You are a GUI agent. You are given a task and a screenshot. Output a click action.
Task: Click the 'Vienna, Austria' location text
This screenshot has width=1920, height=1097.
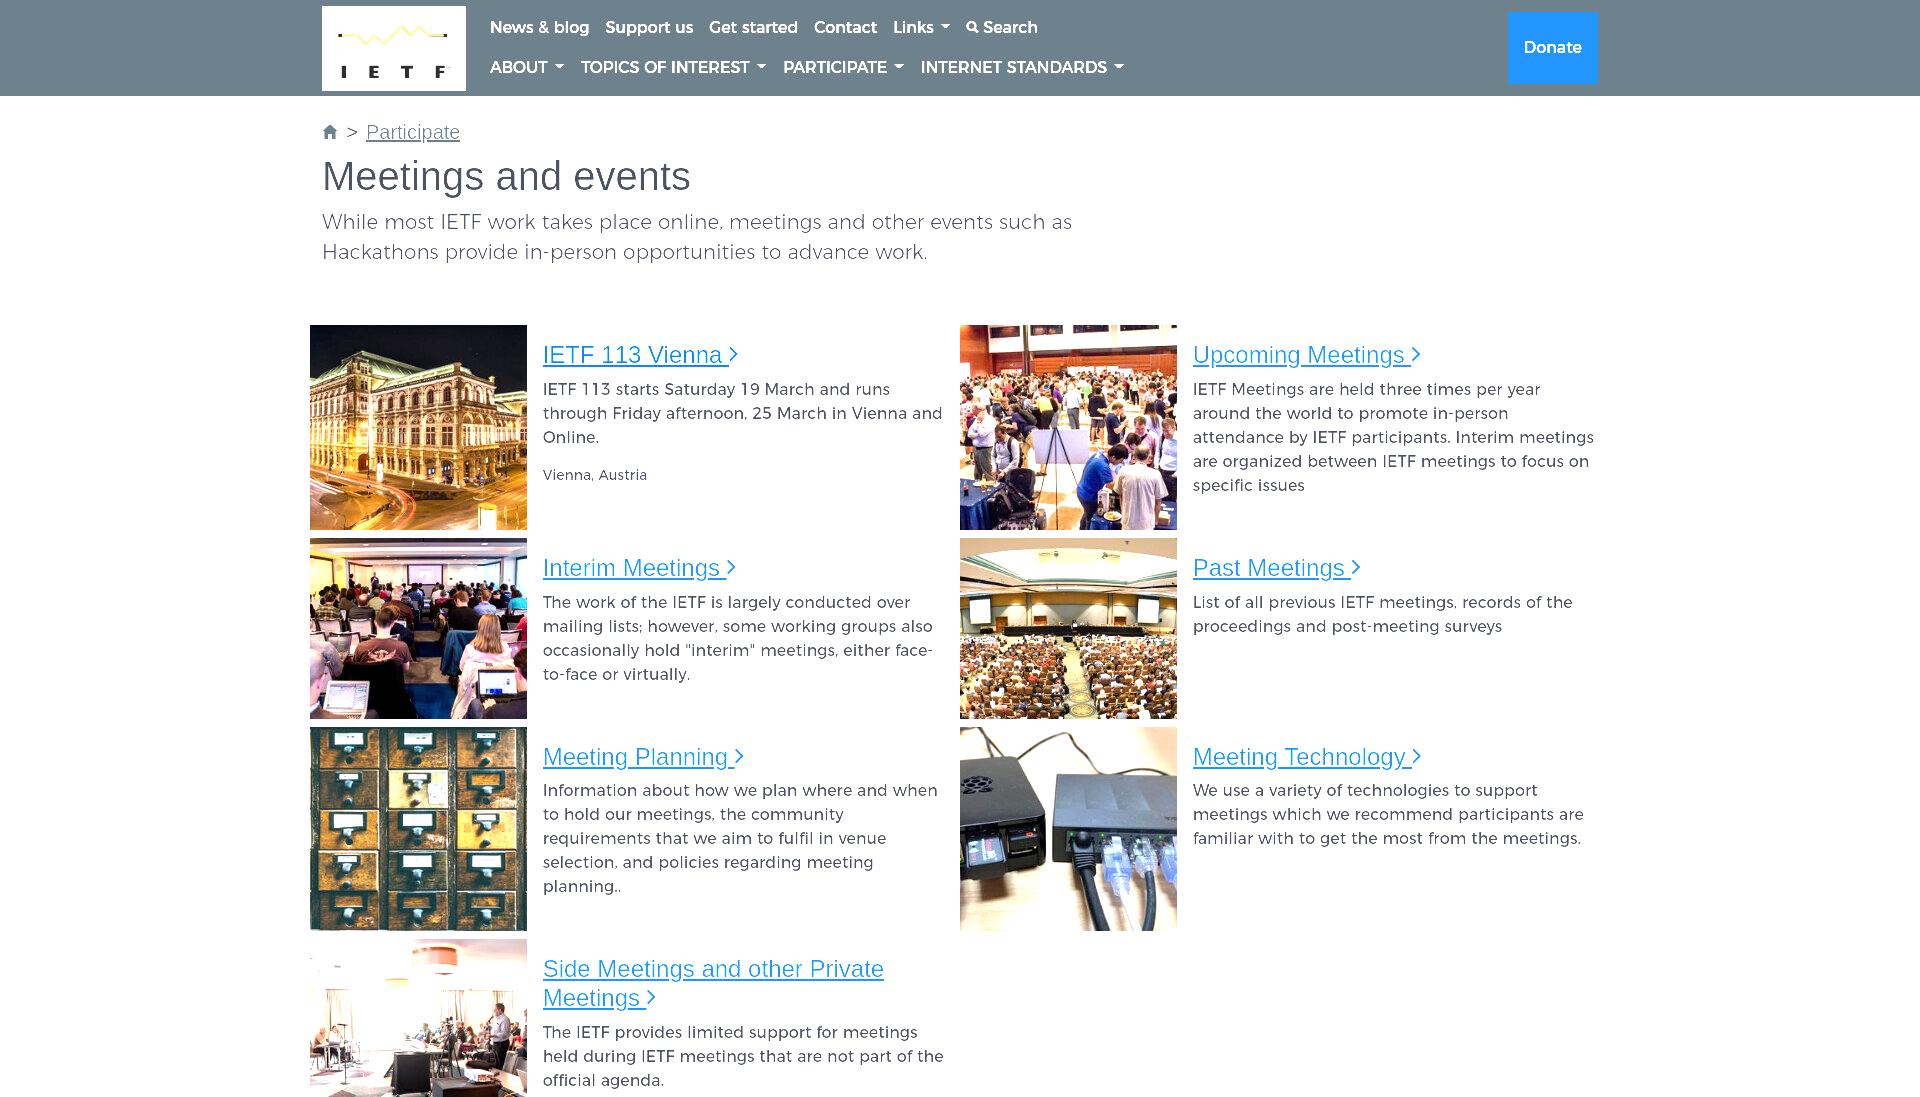(x=595, y=475)
